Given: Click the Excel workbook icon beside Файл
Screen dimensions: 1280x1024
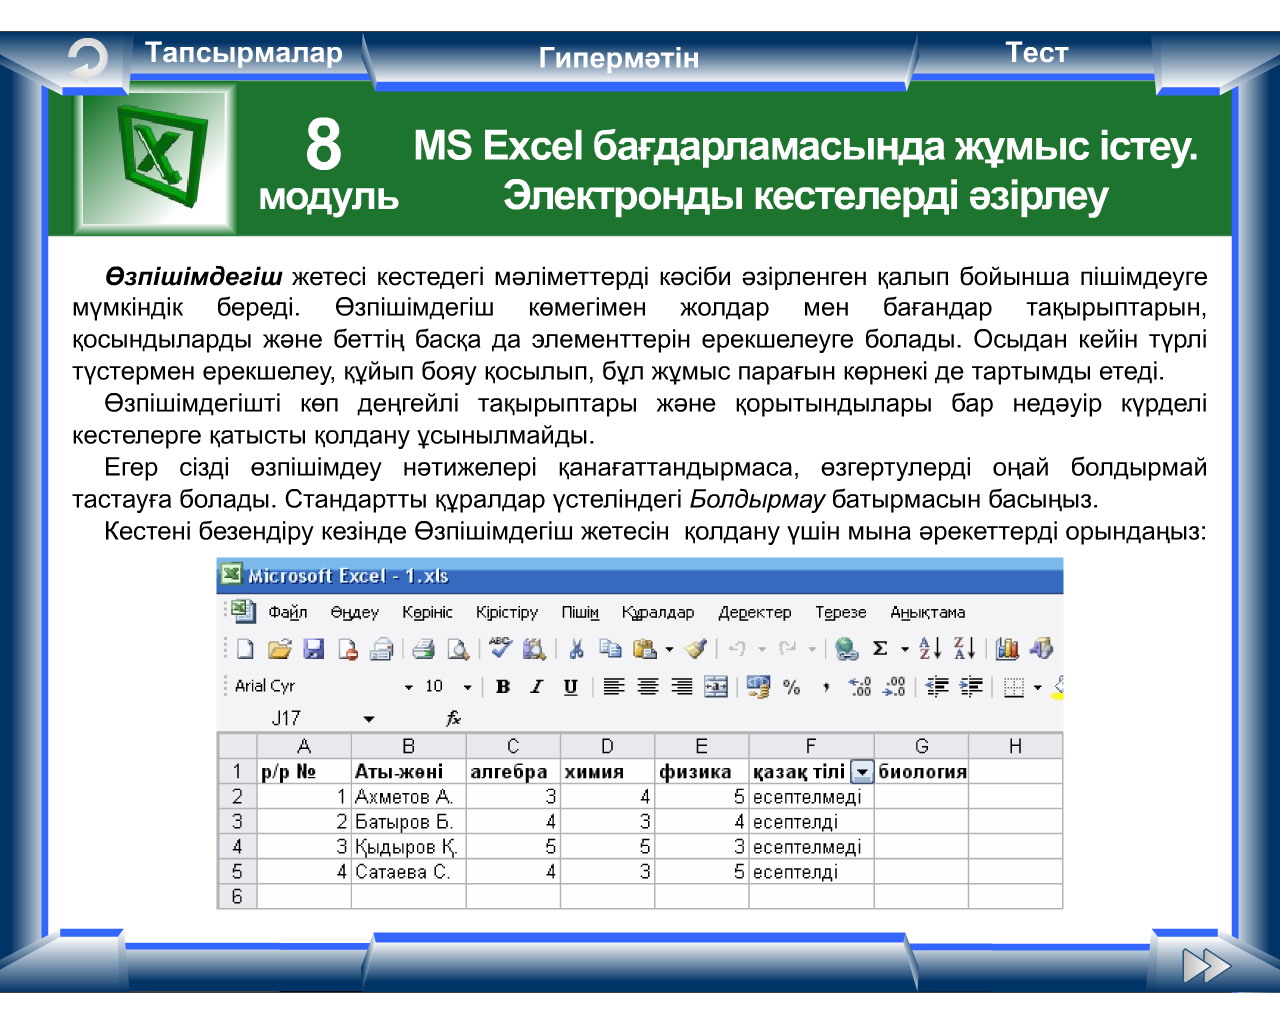Looking at the screenshot, I should (x=243, y=610).
